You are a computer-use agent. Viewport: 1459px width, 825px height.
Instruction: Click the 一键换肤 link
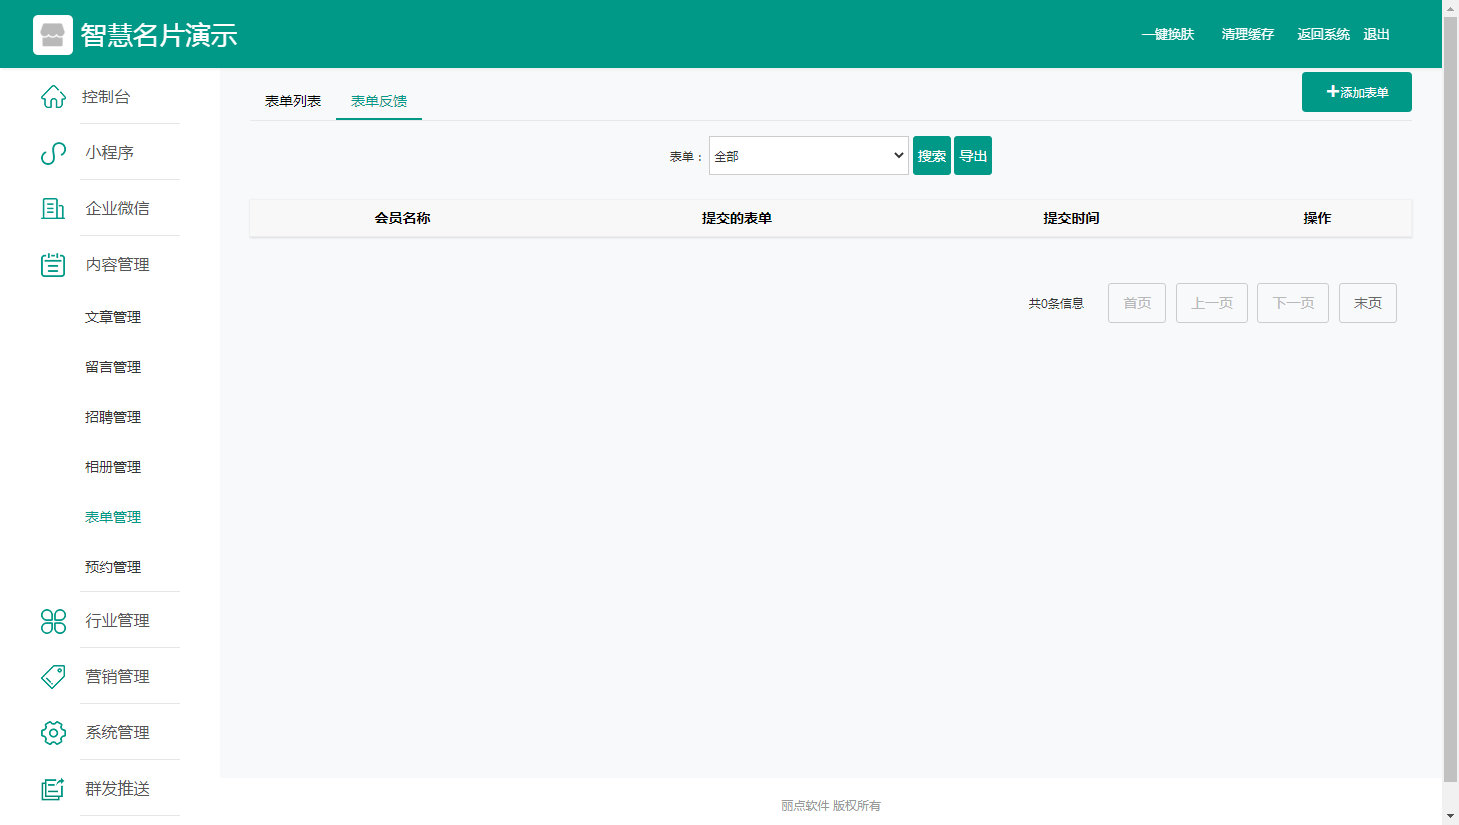click(1168, 34)
